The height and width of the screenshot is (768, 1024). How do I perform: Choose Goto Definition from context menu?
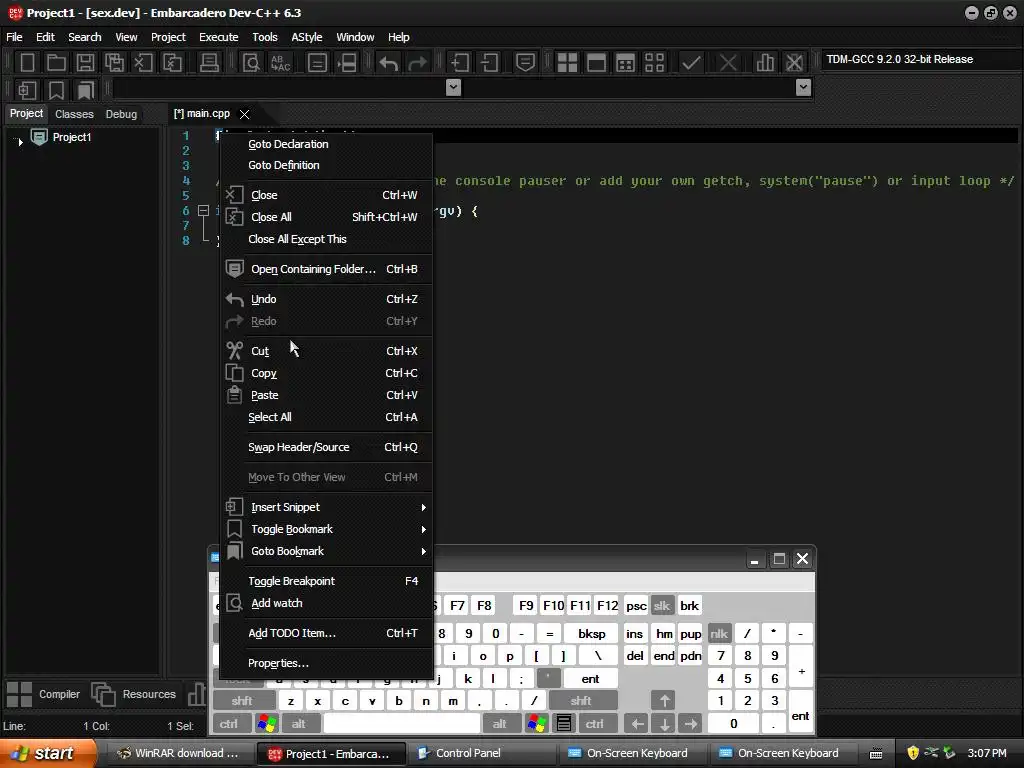point(327,165)
